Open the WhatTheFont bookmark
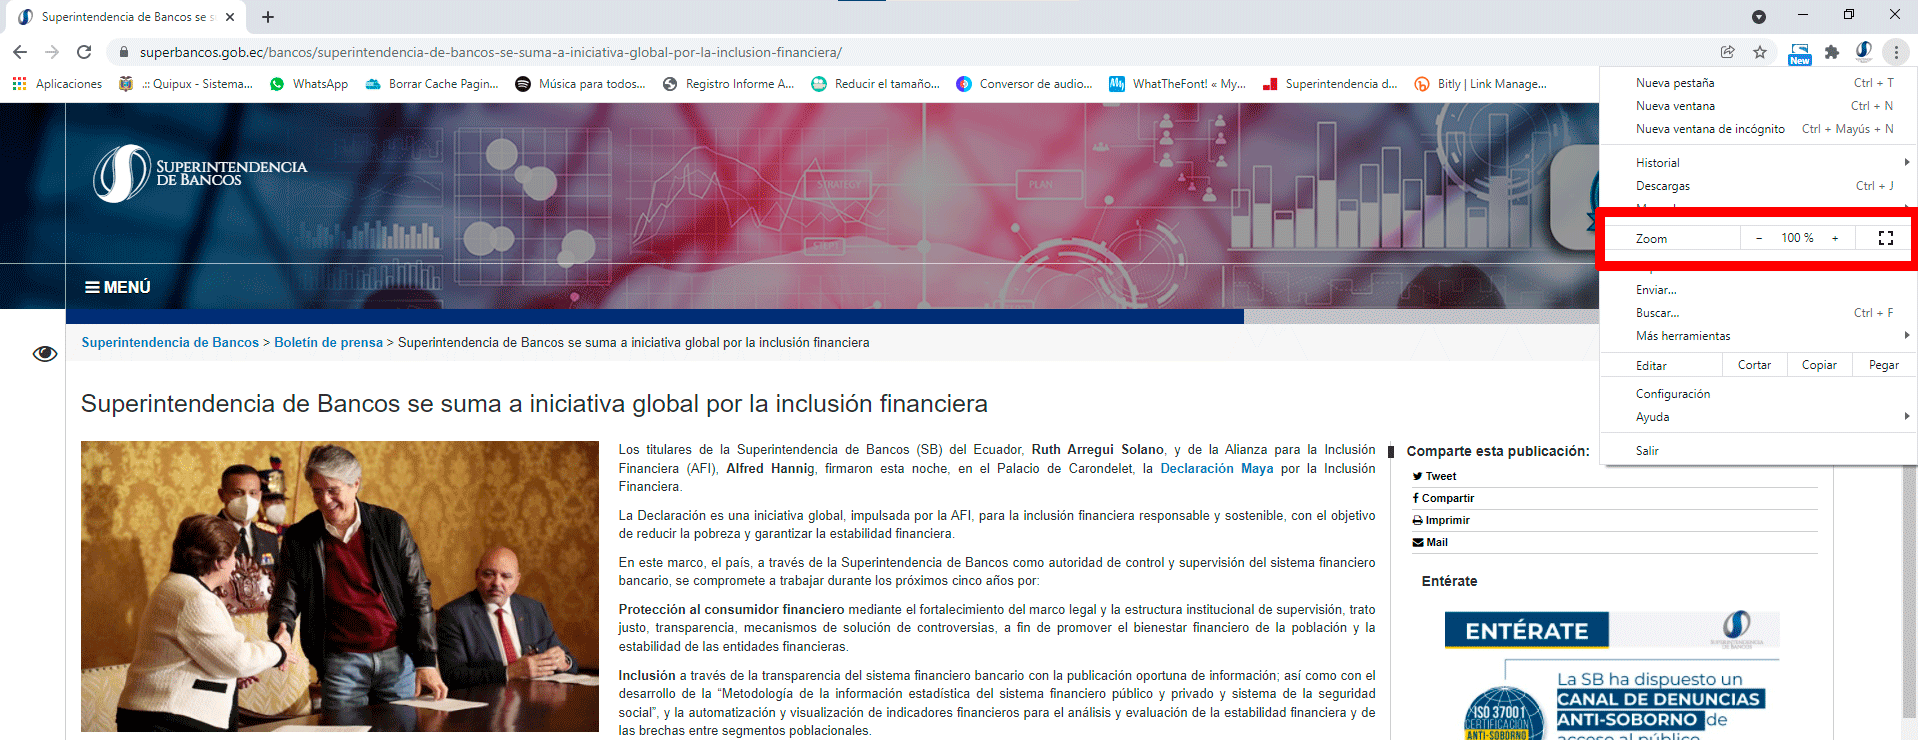Viewport: 1918px width, 740px height. [x=1177, y=84]
